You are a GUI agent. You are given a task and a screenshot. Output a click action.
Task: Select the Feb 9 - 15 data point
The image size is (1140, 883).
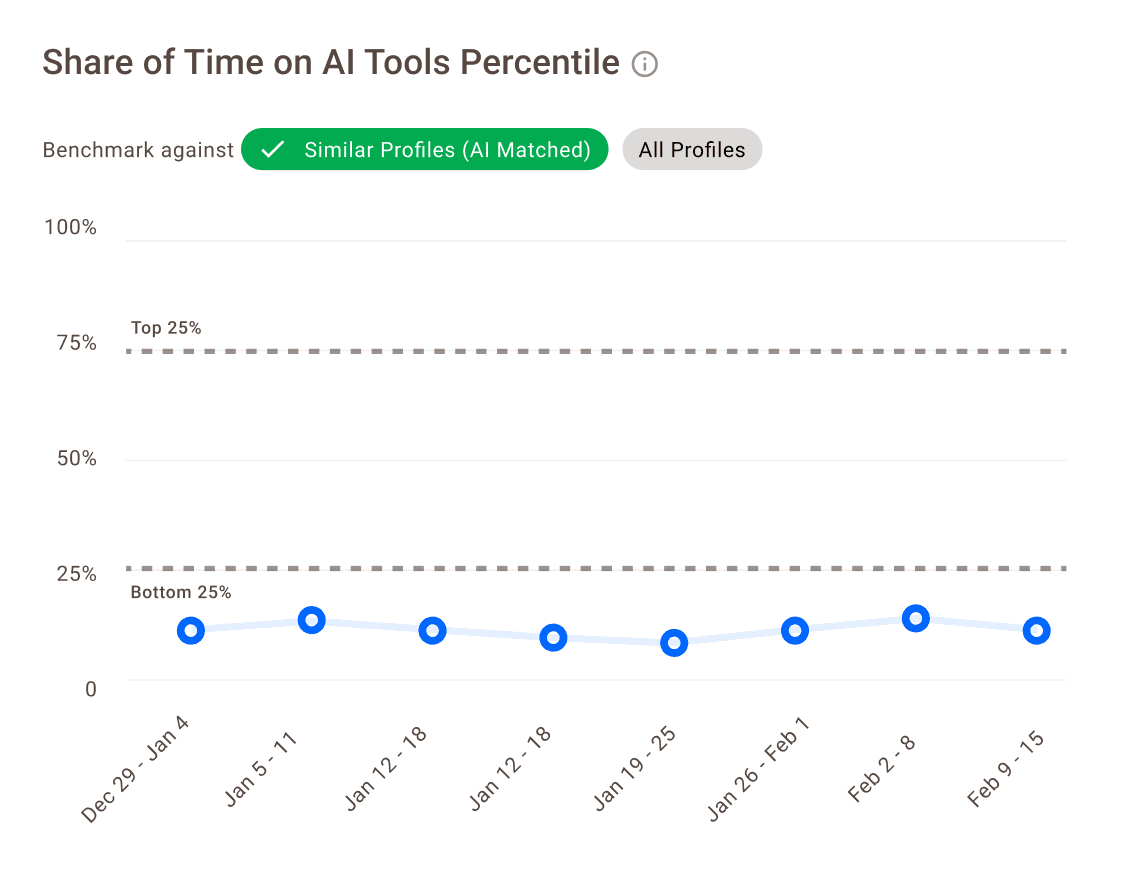click(x=1036, y=631)
